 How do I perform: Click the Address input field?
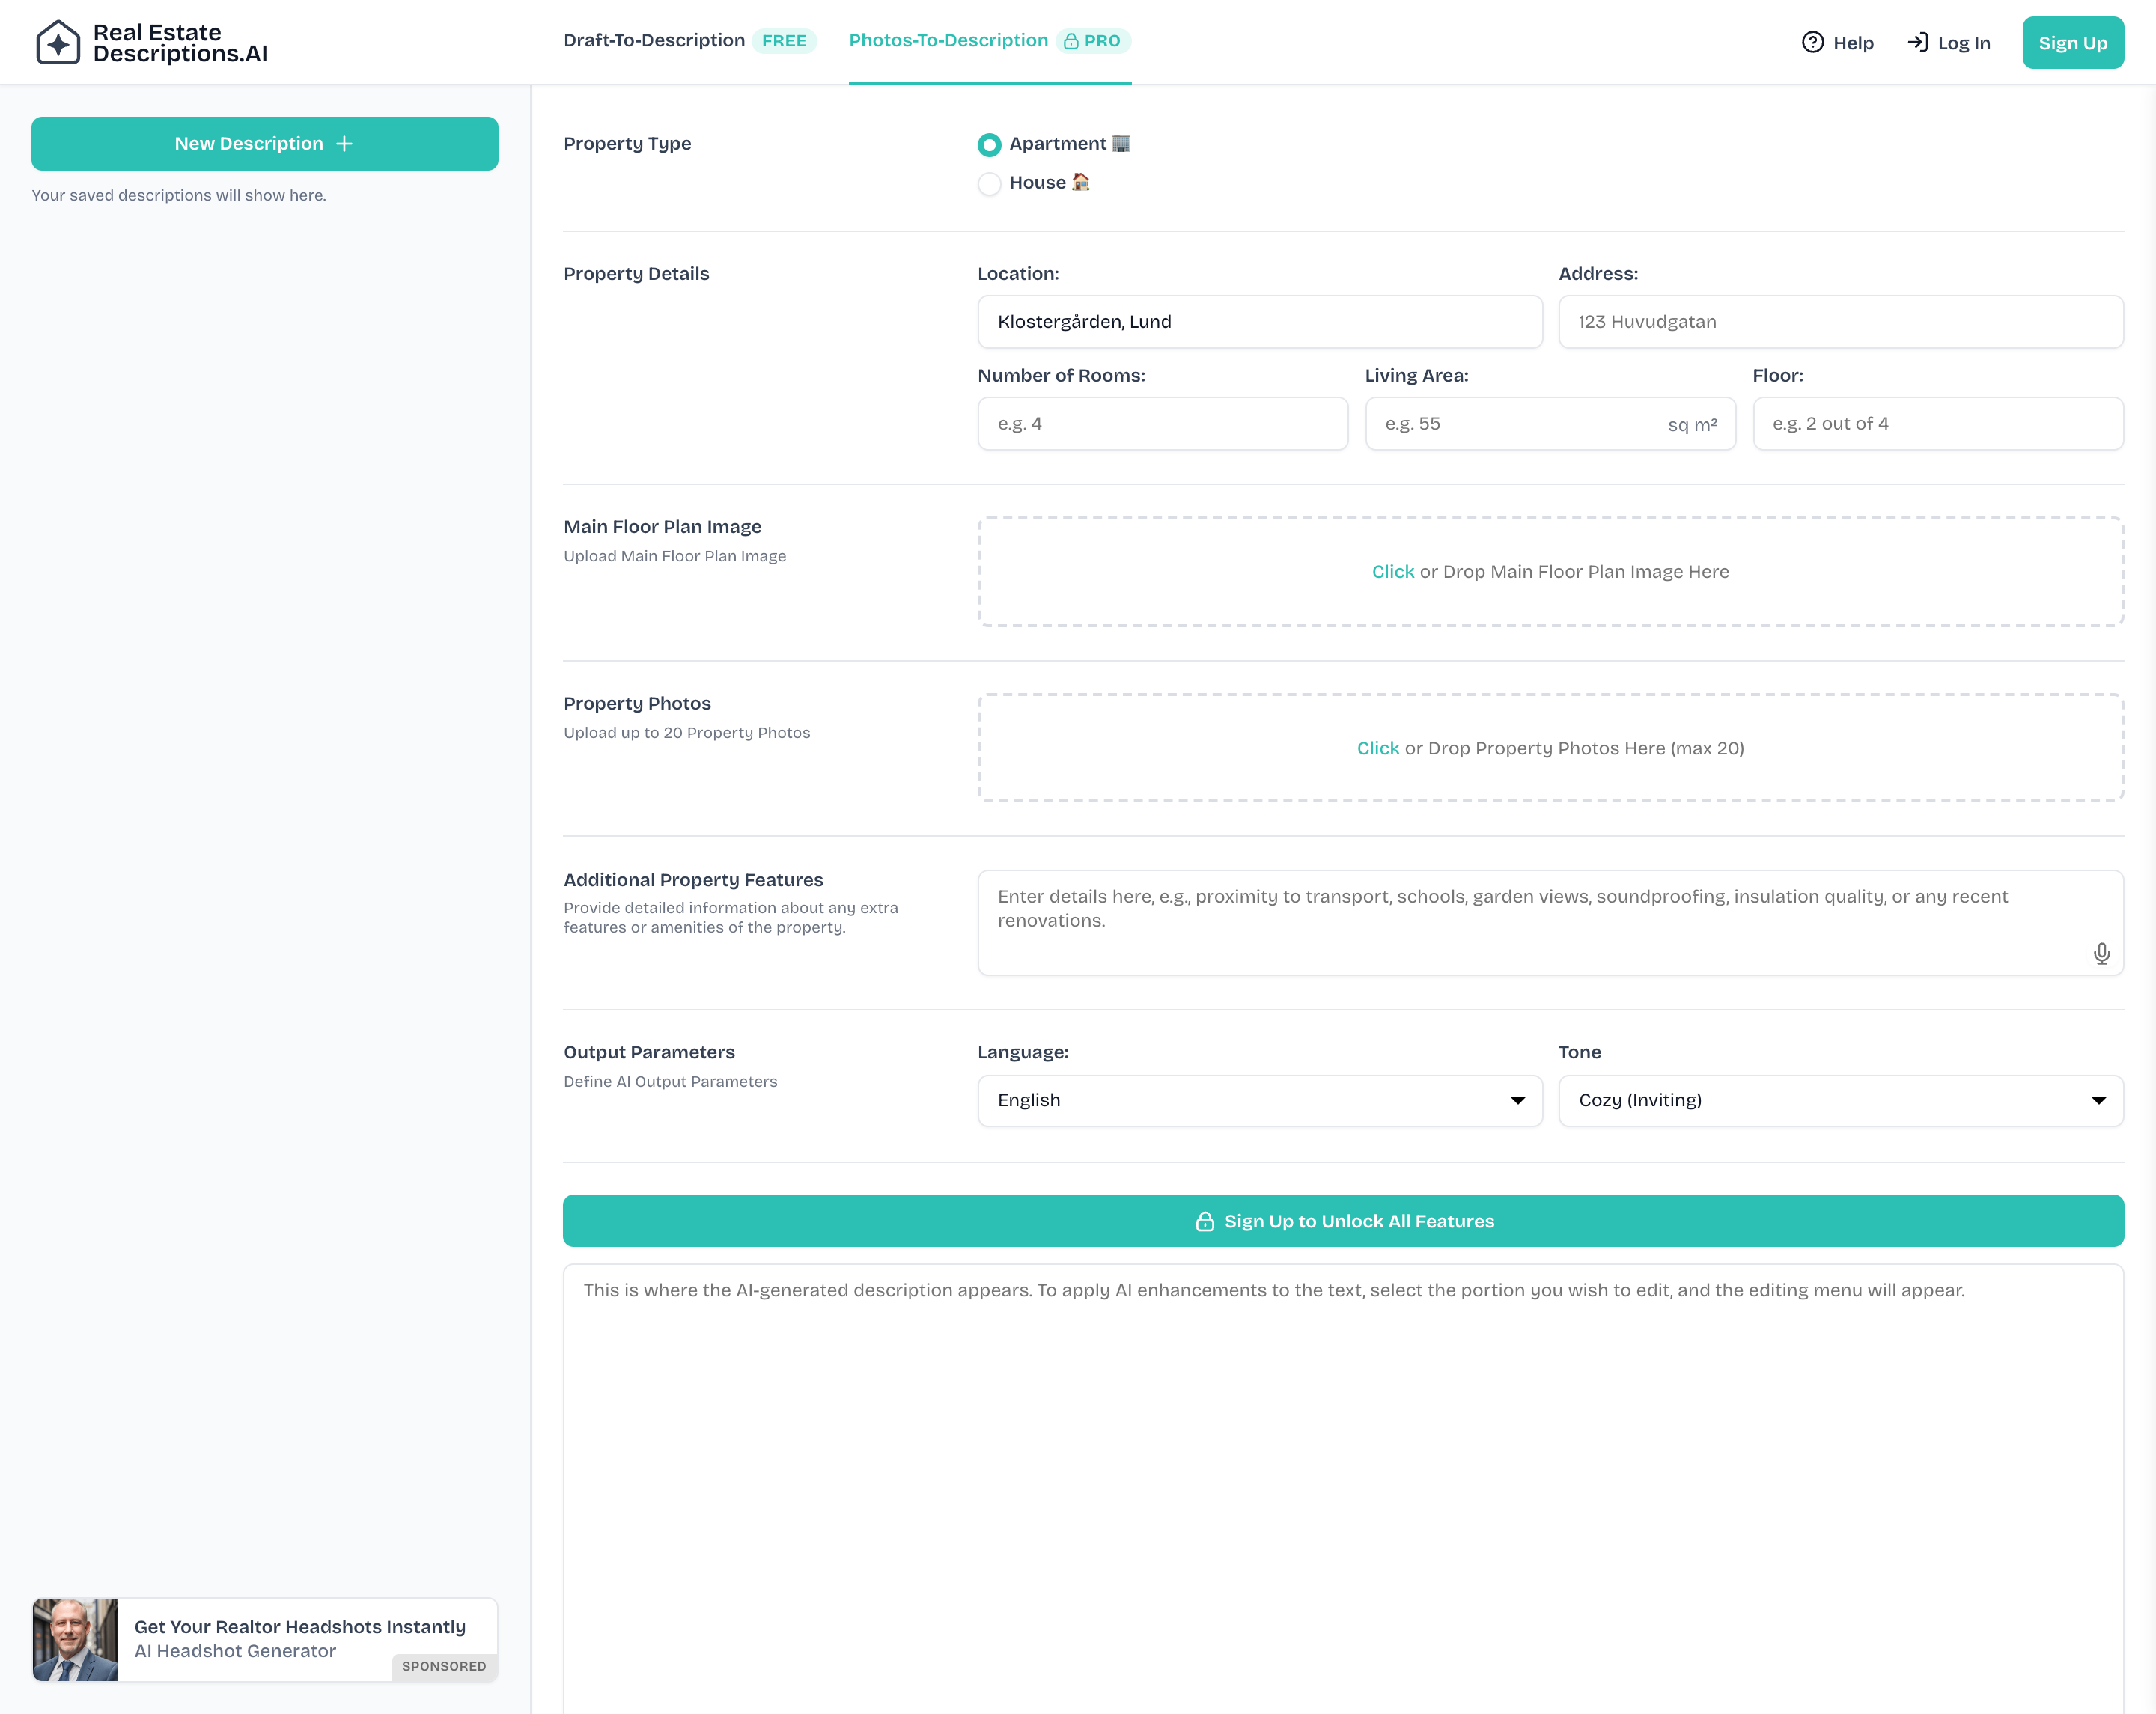tap(1840, 322)
